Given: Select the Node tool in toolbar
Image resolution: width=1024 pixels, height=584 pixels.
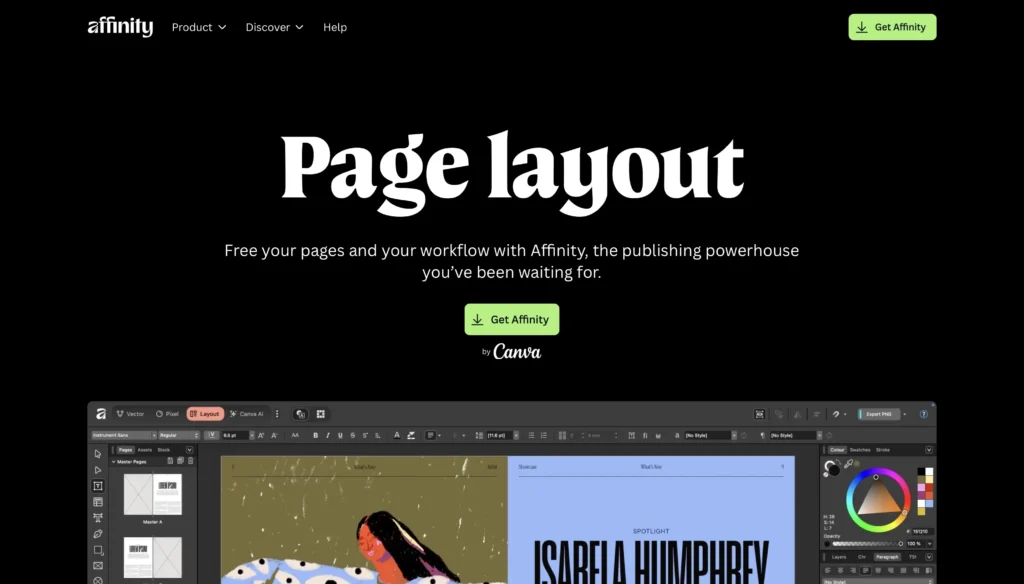Looking at the screenshot, I should click(x=98, y=470).
